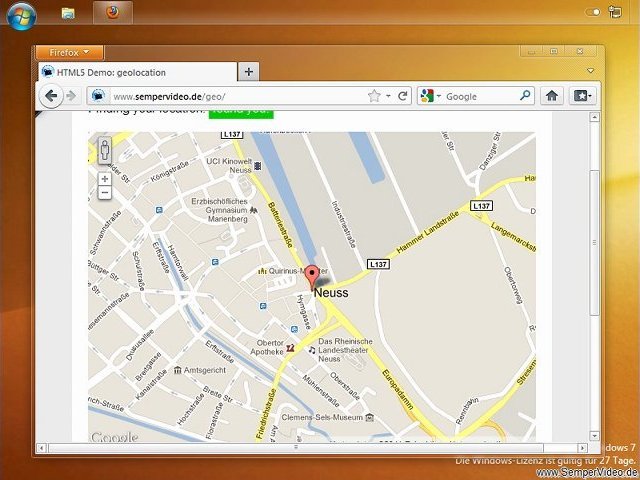This screenshot has height=480, width=640.
Task: Open the Firefox orange menu button
Action: tap(69, 53)
